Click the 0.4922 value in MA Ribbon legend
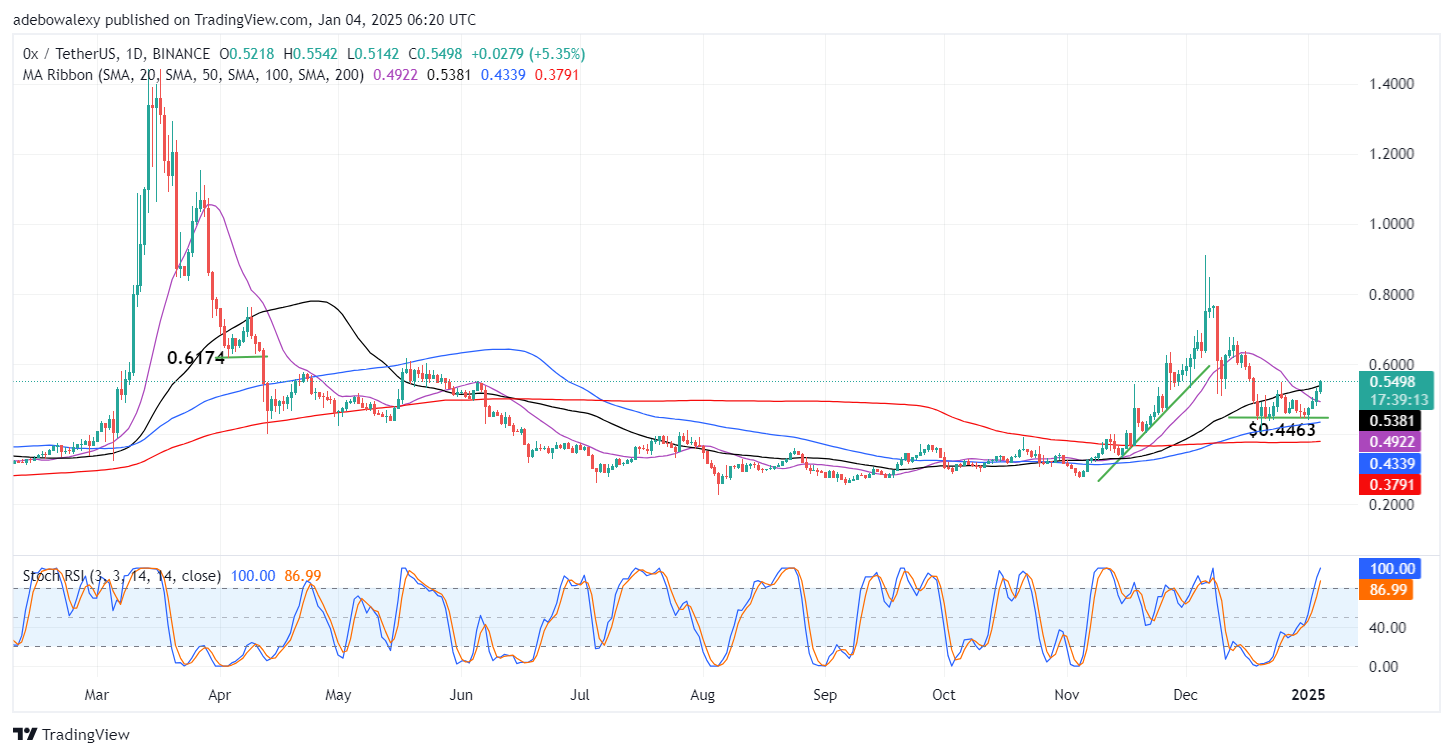Image resolution: width=1453 pixels, height=756 pixels. (x=394, y=74)
